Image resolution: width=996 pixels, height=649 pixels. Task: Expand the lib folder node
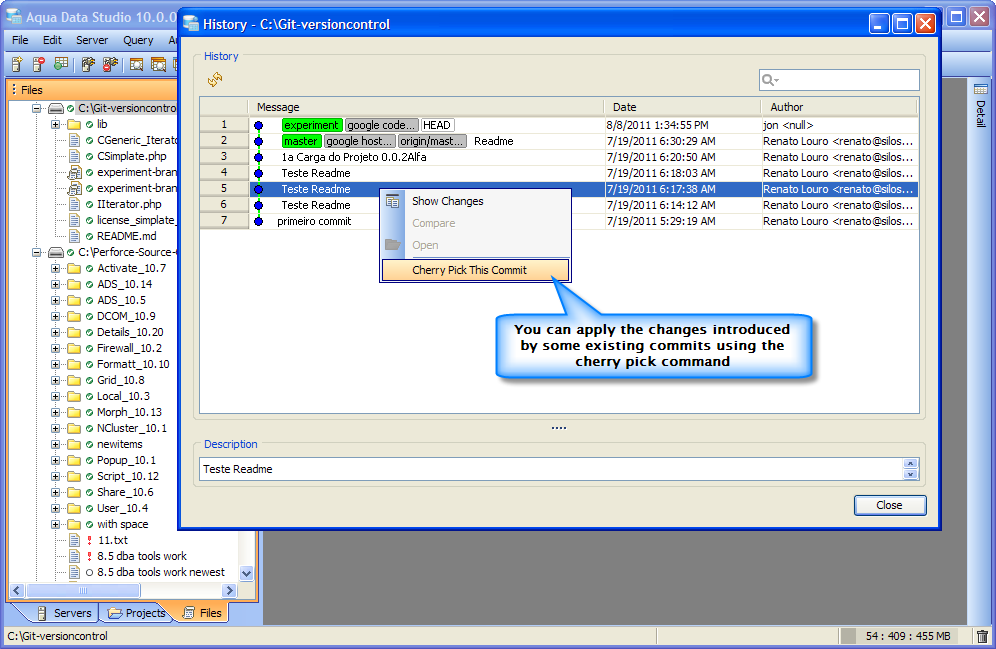tap(56, 124)
